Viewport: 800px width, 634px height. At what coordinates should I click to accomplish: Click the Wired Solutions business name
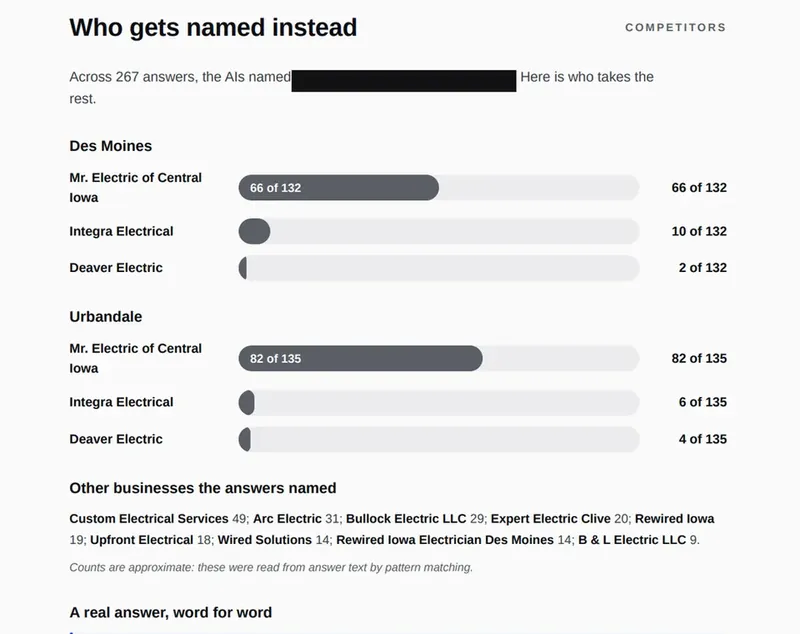pos(265,540)
